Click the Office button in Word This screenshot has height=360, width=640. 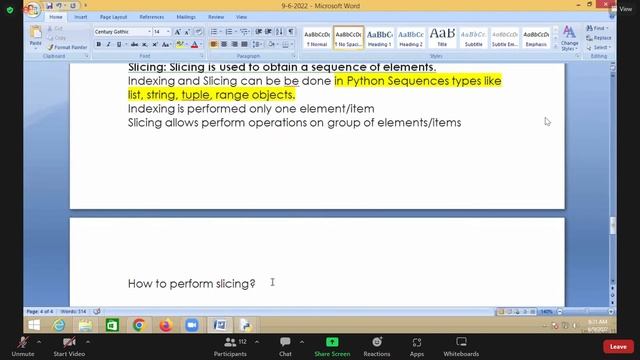[x=33, y=9]
